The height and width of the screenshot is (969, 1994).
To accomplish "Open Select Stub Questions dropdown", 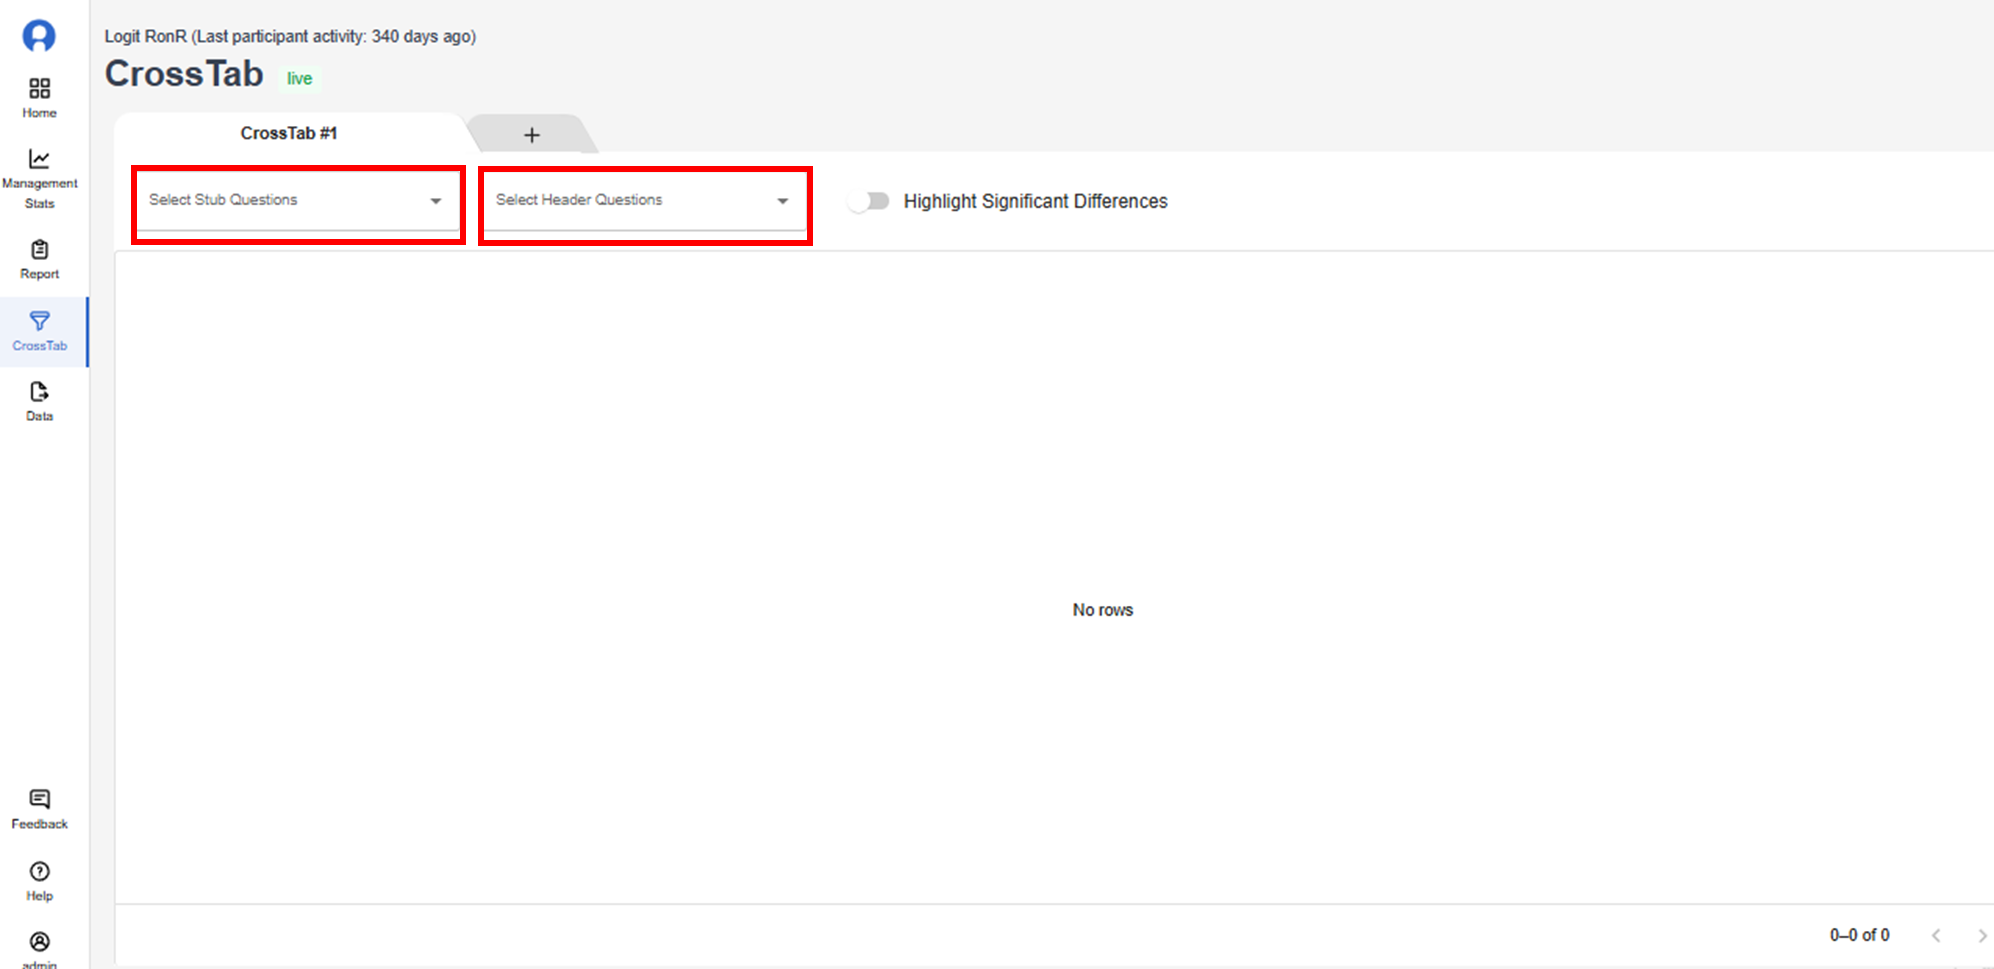I will click(x=285, y=201).
